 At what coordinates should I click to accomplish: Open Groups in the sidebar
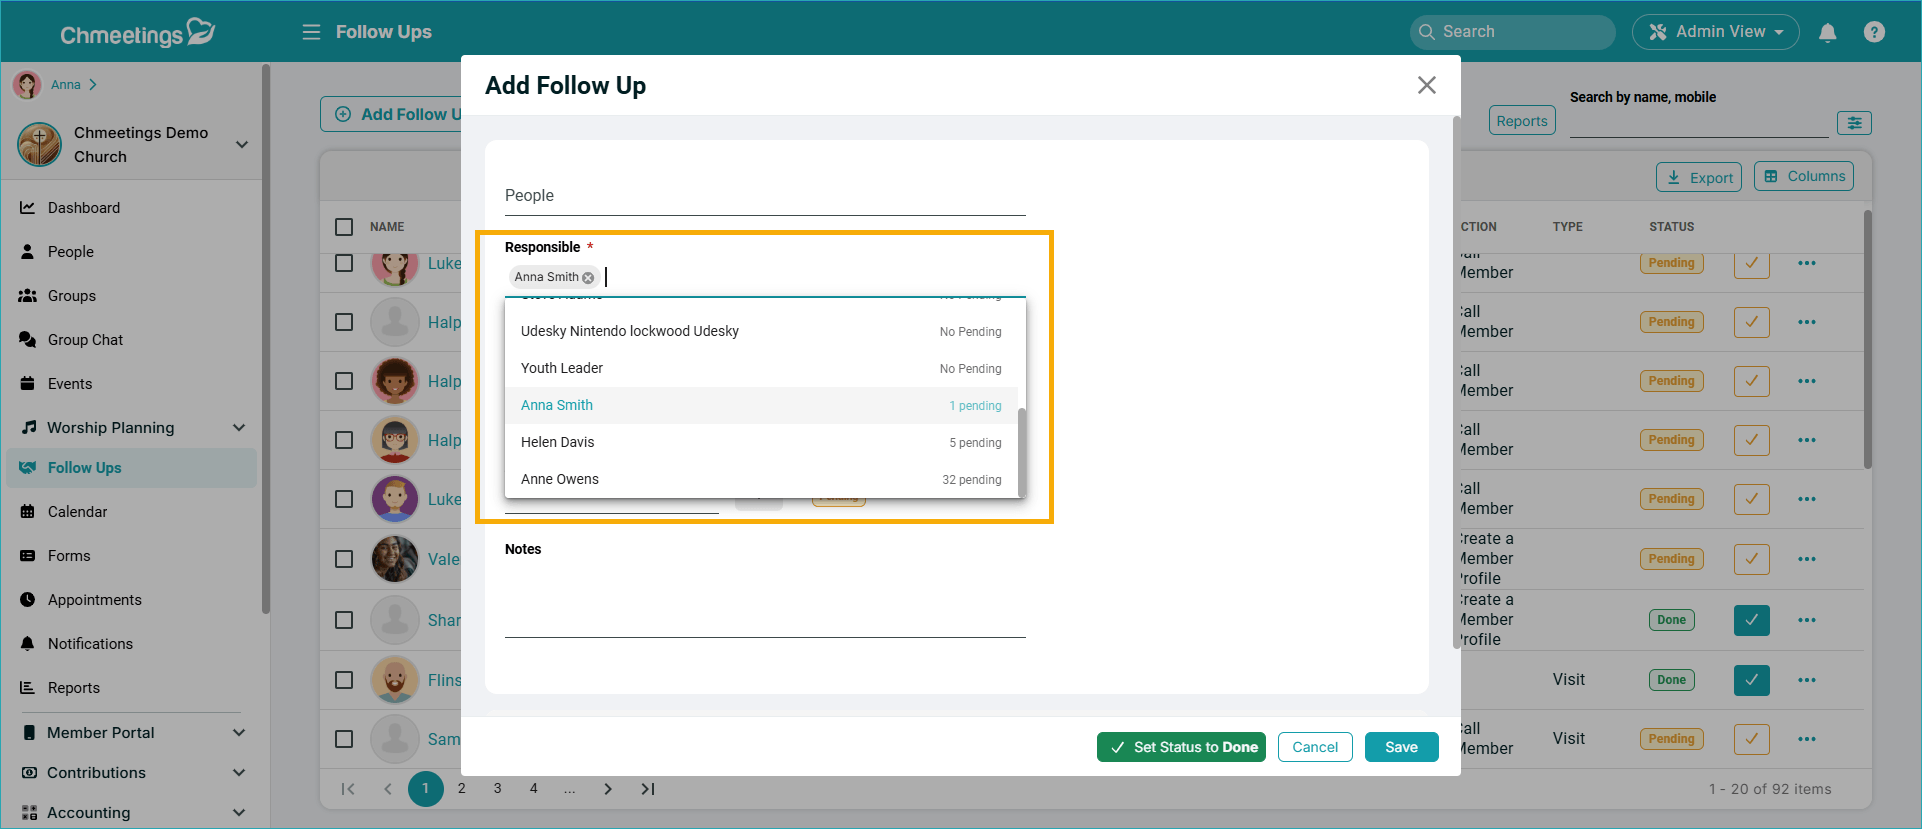tap(72, 296)
